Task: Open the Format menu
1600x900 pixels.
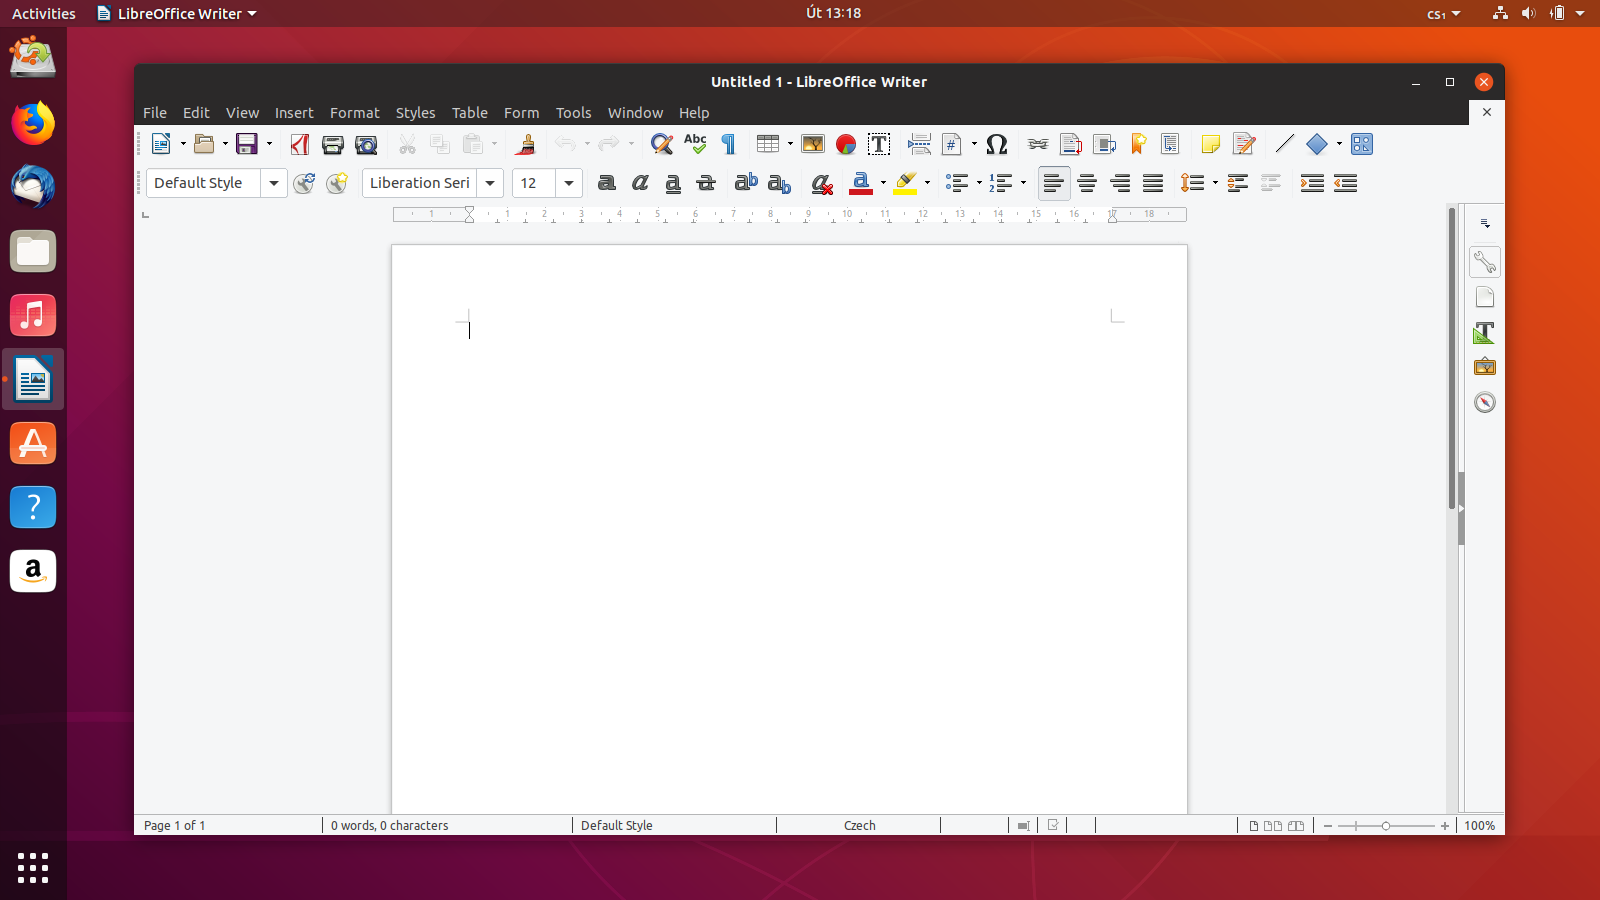Action: coord(355,112)
